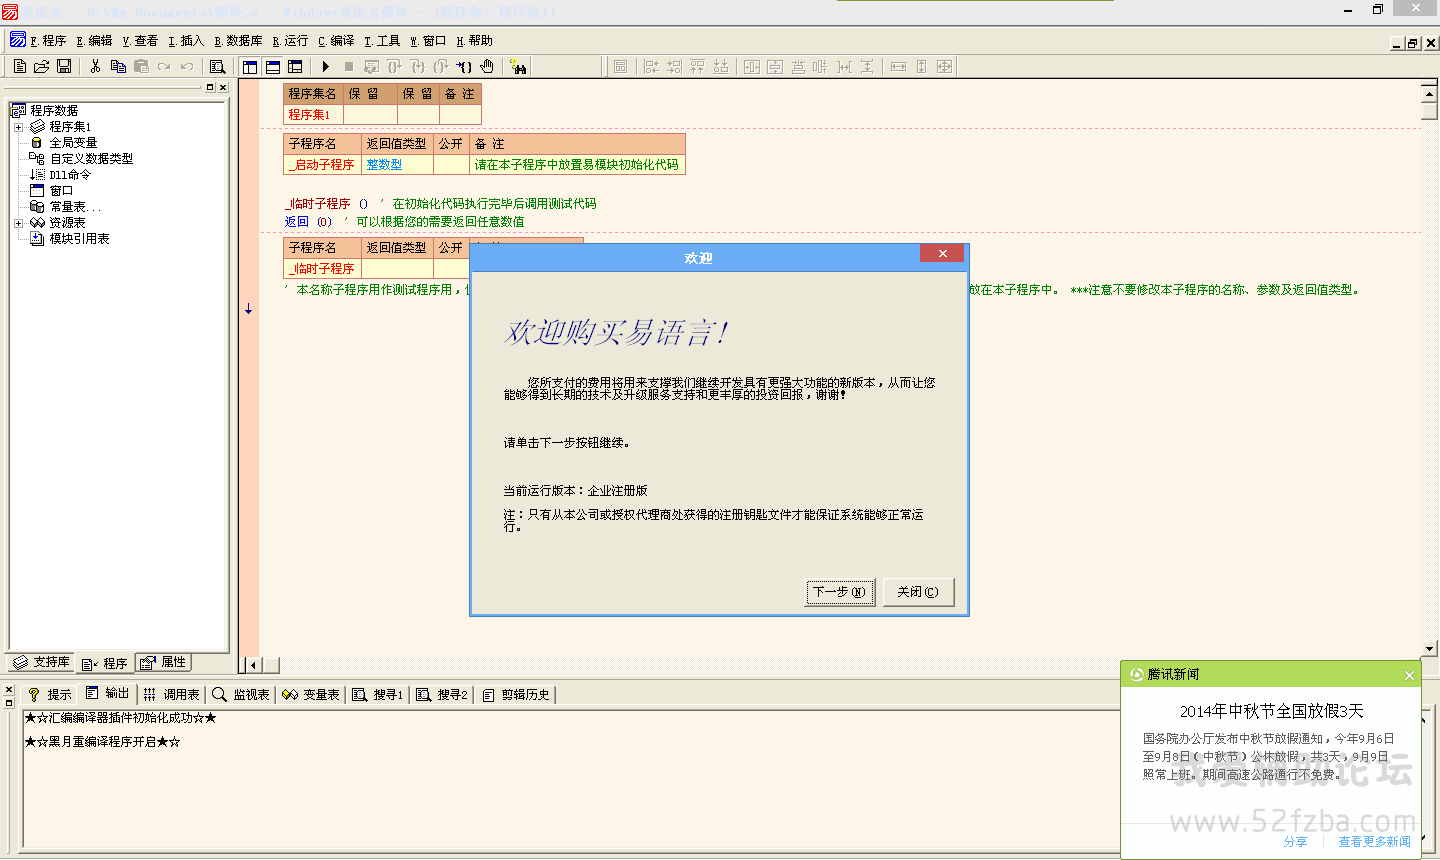Click the Save floppy disk icon
Image resolution: width=1440 pixels, height=860 pixels.
tap(64, 66)
